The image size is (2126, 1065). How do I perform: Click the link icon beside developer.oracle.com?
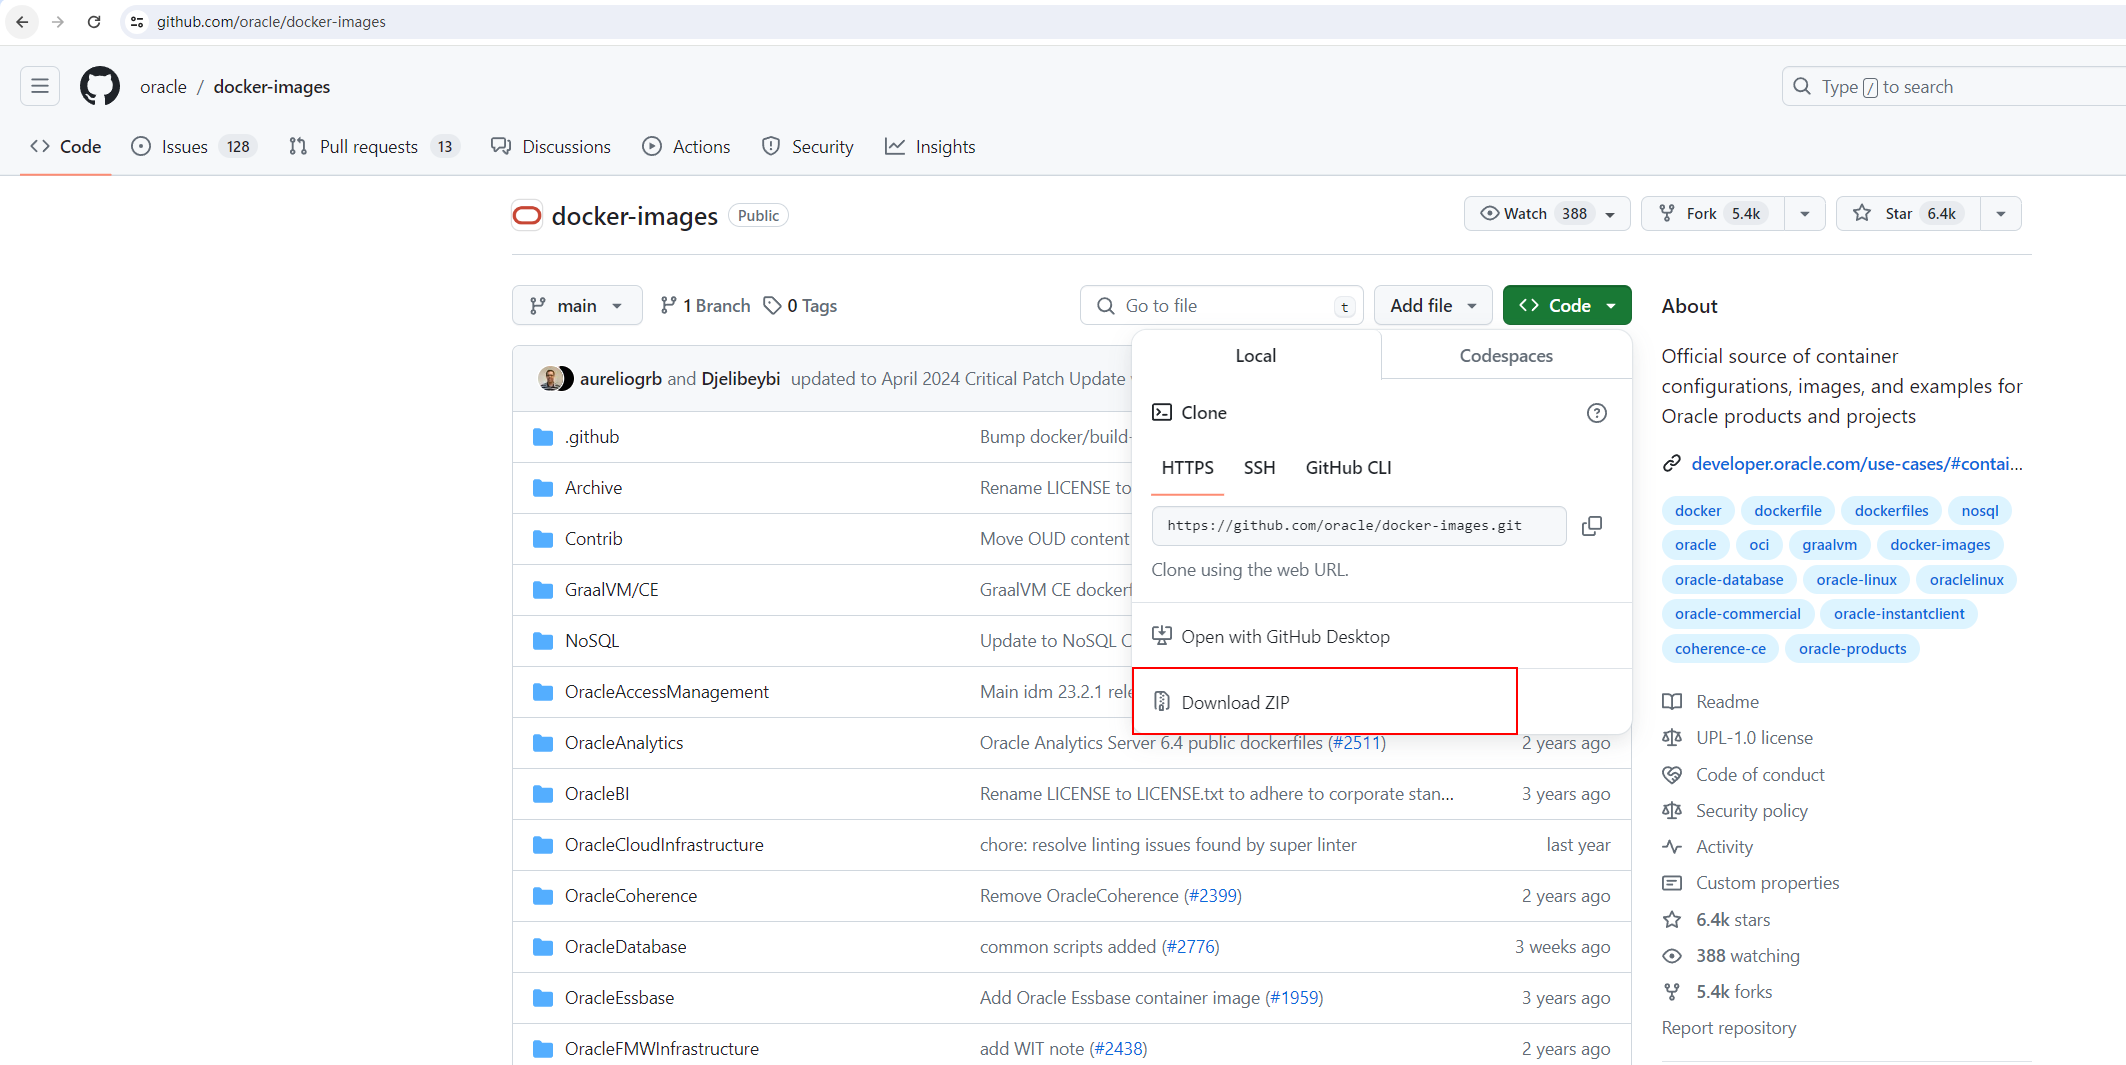point(1672,464)
